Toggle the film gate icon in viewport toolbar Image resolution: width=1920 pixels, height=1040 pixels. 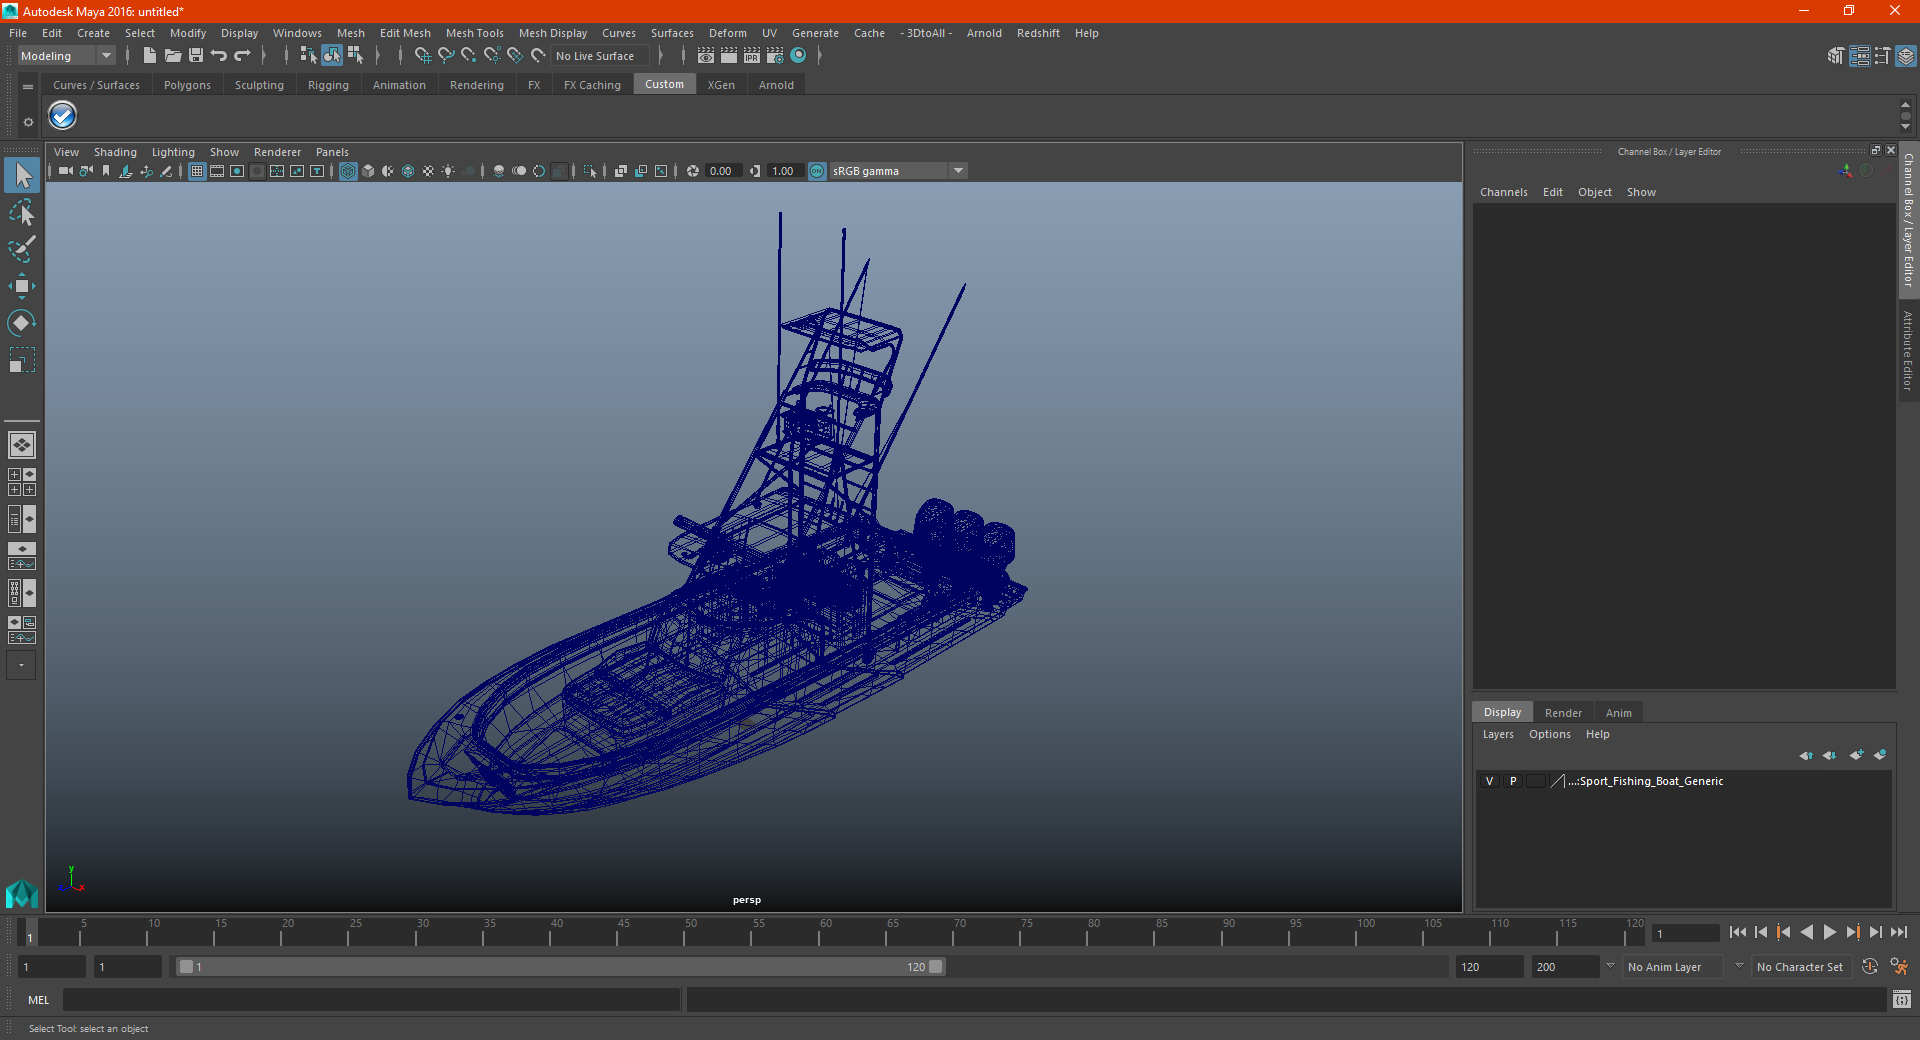coord(217,171)
